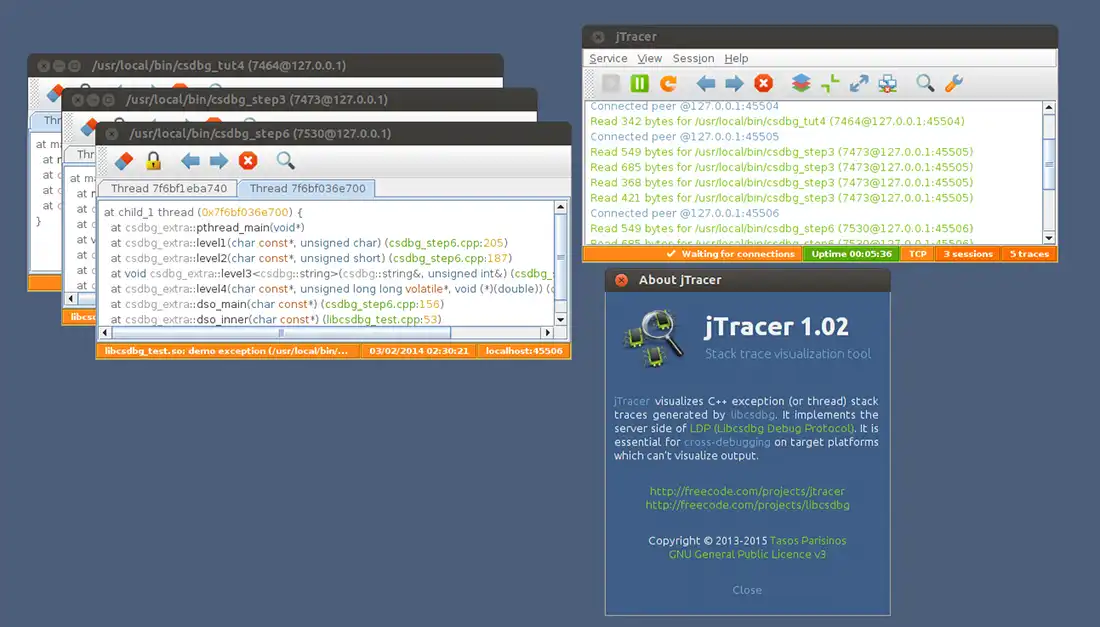The height and width of the screenshot is (627, 1100).
Task: Restart service with orange refresh icon
Action: pos(669,83)
